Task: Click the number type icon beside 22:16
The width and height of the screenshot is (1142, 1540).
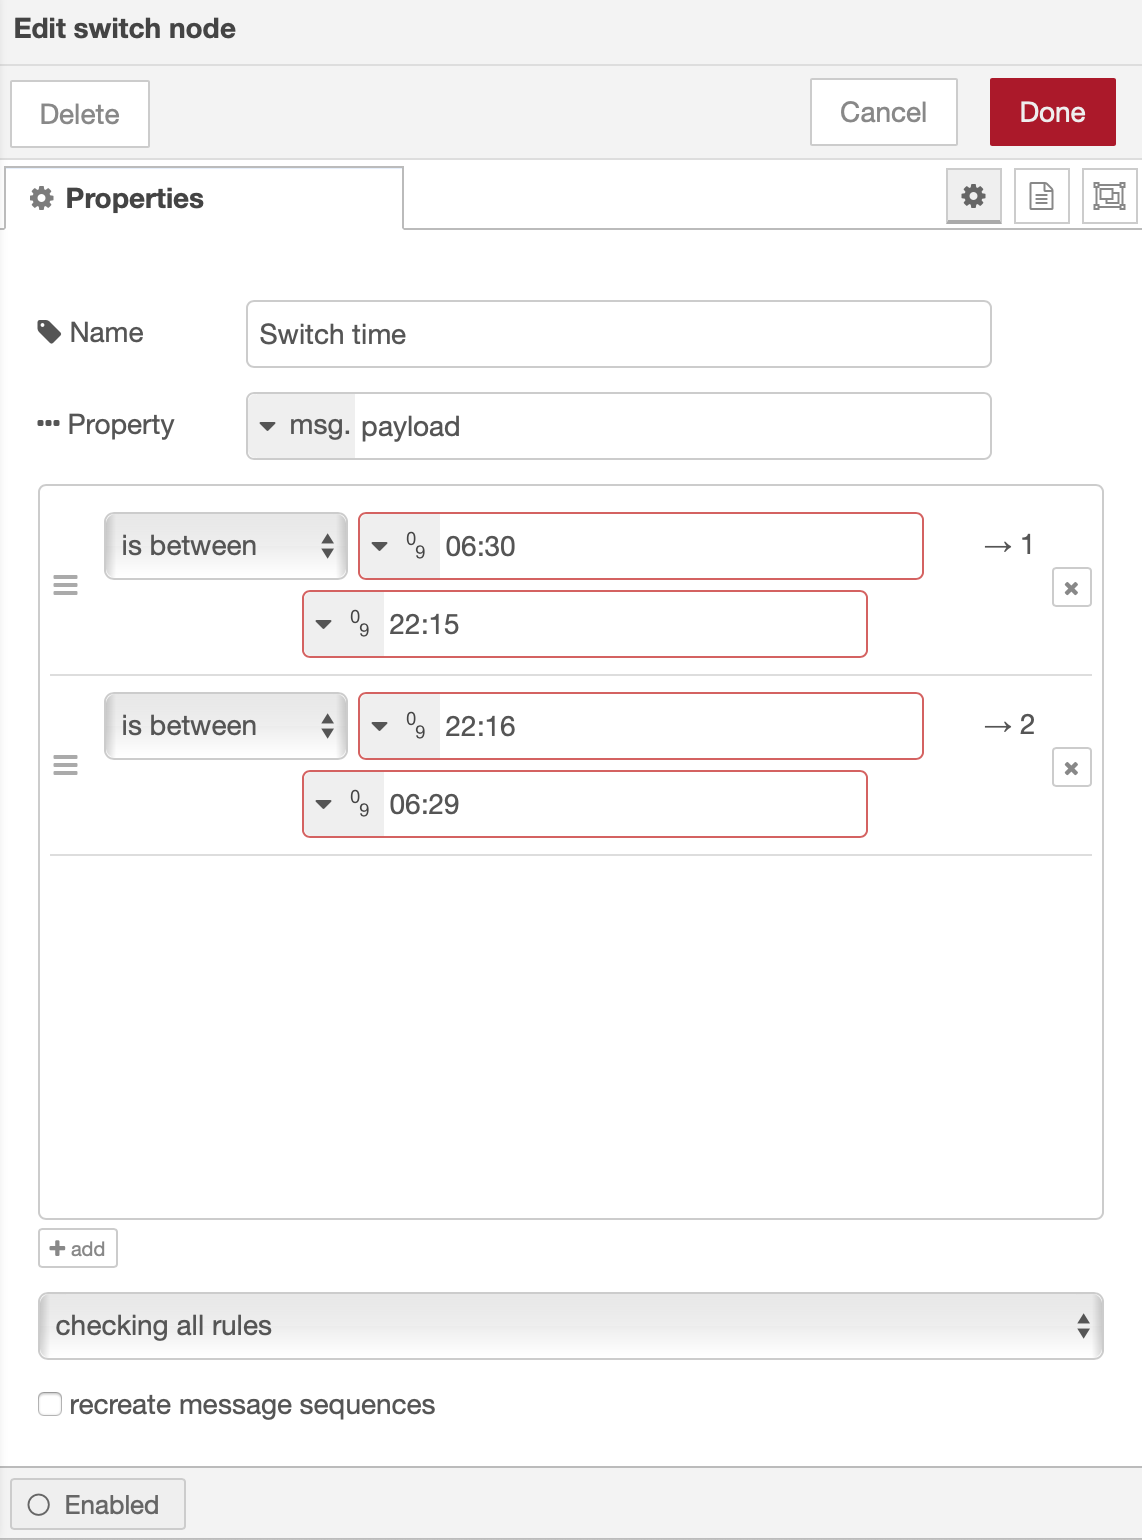Action: click(414, 726)
